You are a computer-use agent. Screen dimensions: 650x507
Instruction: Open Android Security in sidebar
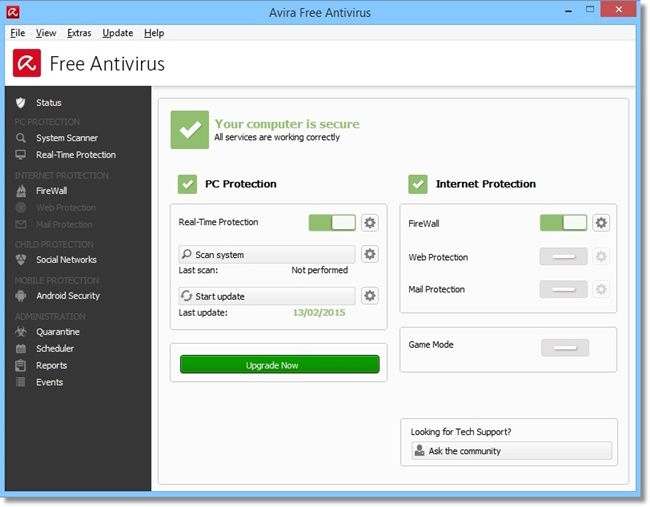(x=68, y=296)
